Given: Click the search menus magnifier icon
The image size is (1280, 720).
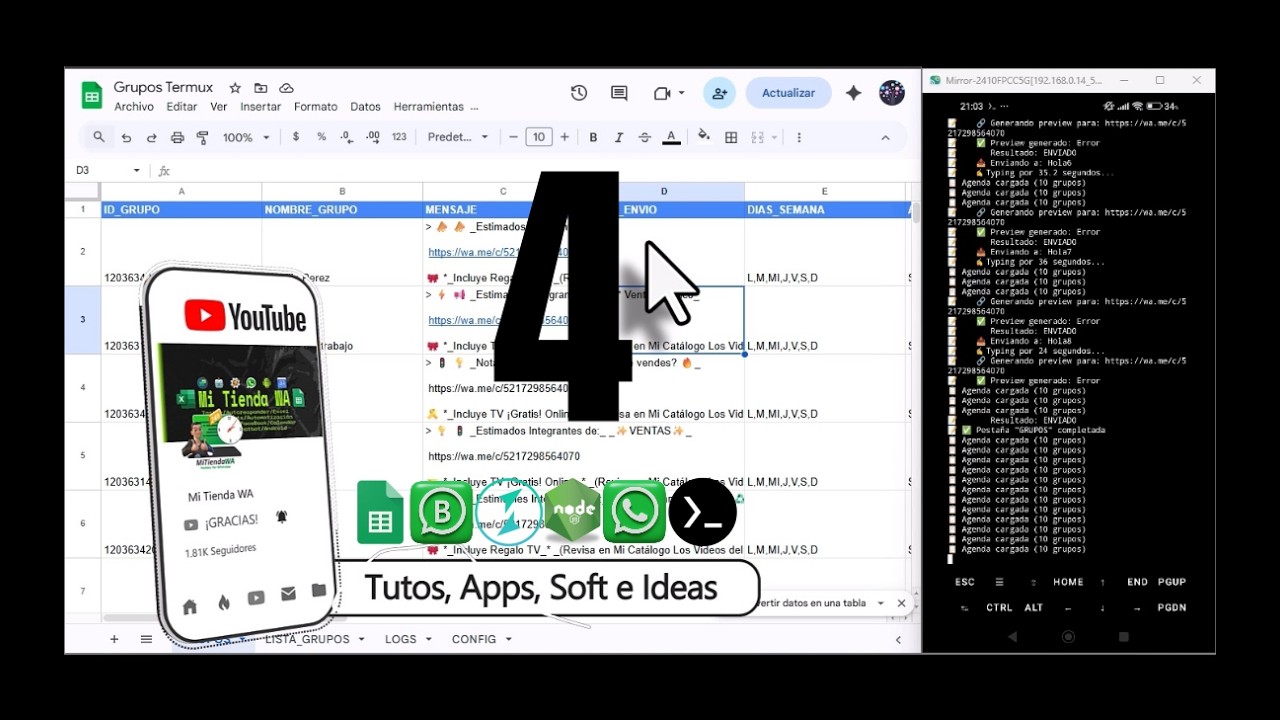Looking at the screenshot, I should 98,137.
